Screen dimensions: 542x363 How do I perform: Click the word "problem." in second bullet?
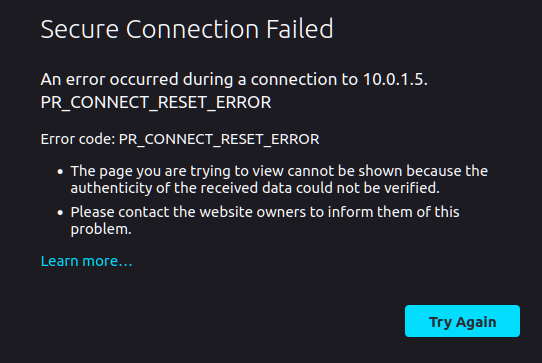point(101,230)
